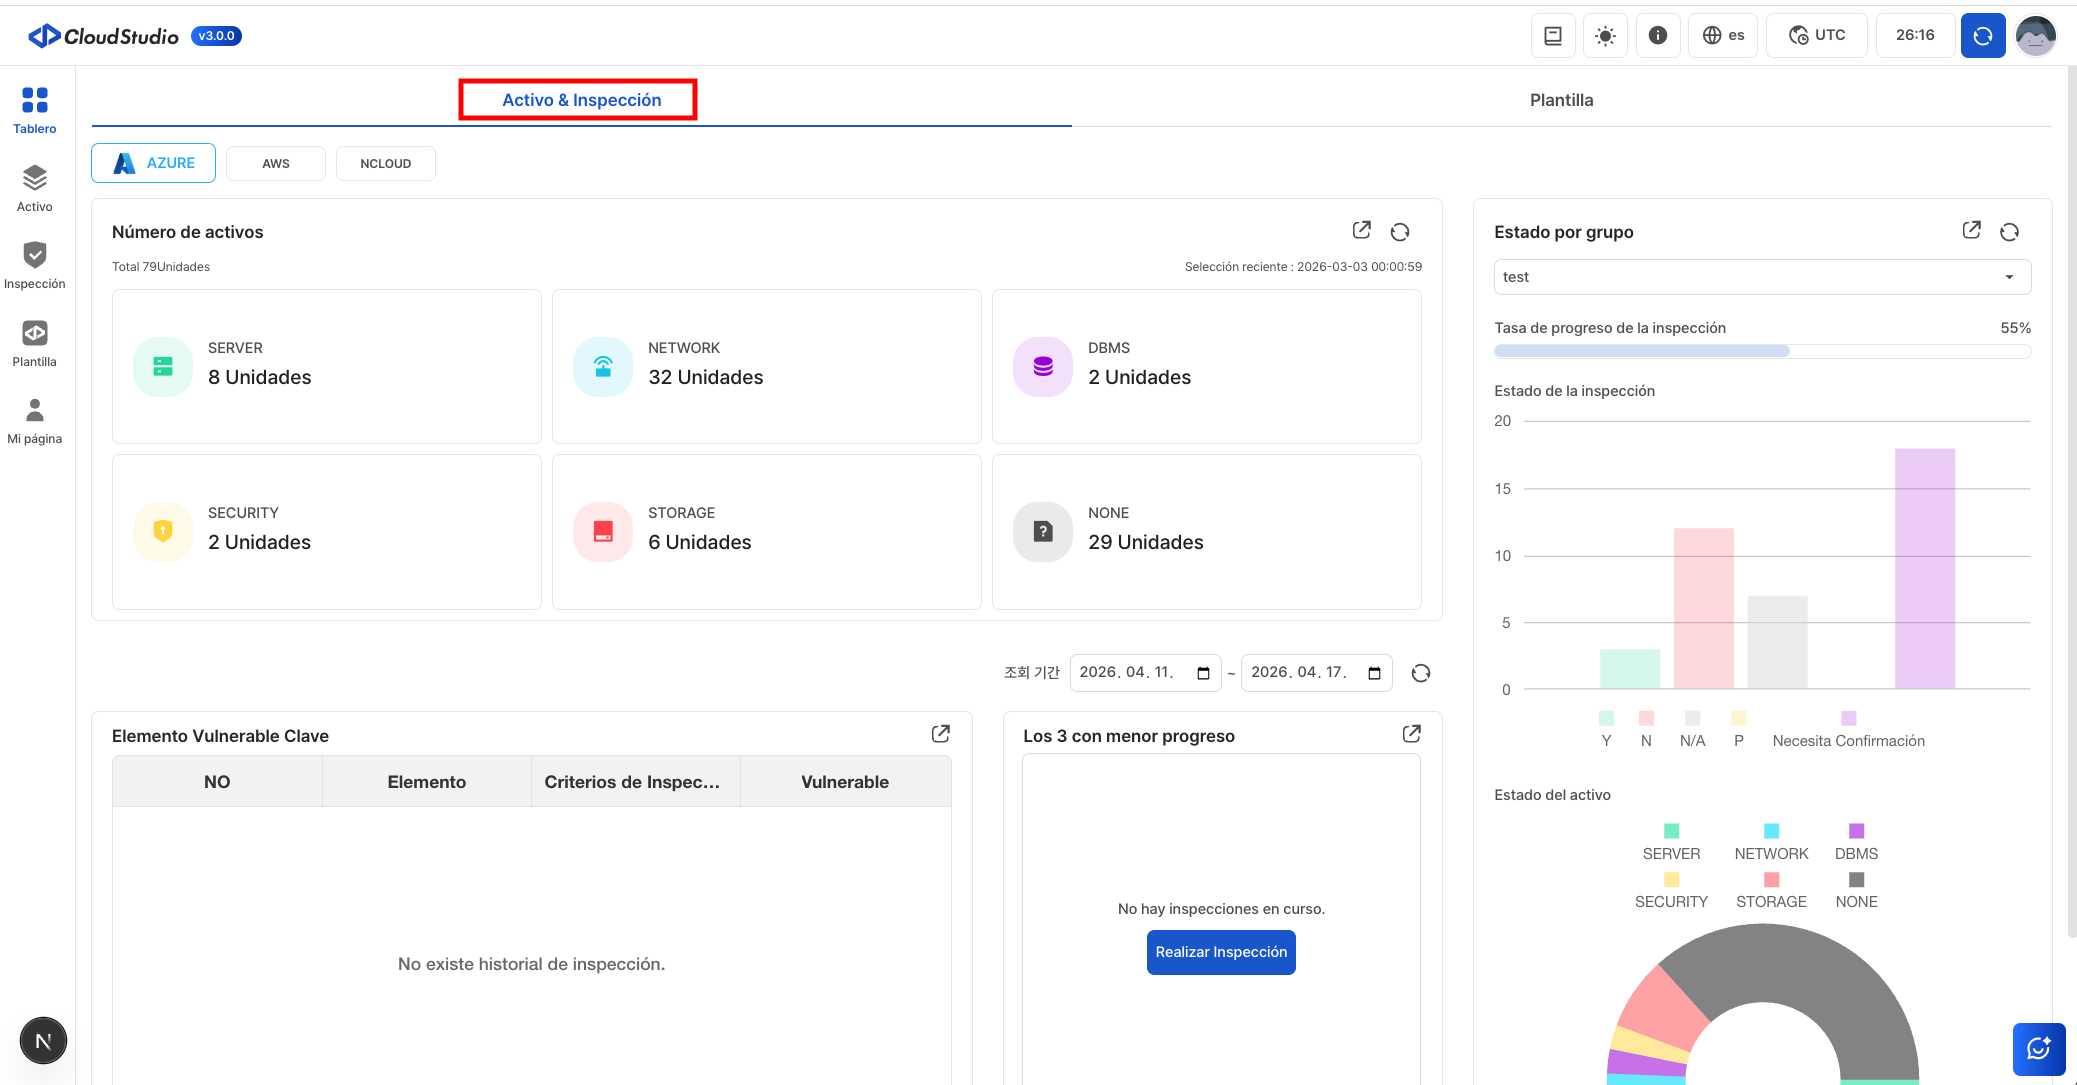This screenshot has height=1085, width=2077.
Task: Open the Activo sidebar section
Action: (34, 188)
